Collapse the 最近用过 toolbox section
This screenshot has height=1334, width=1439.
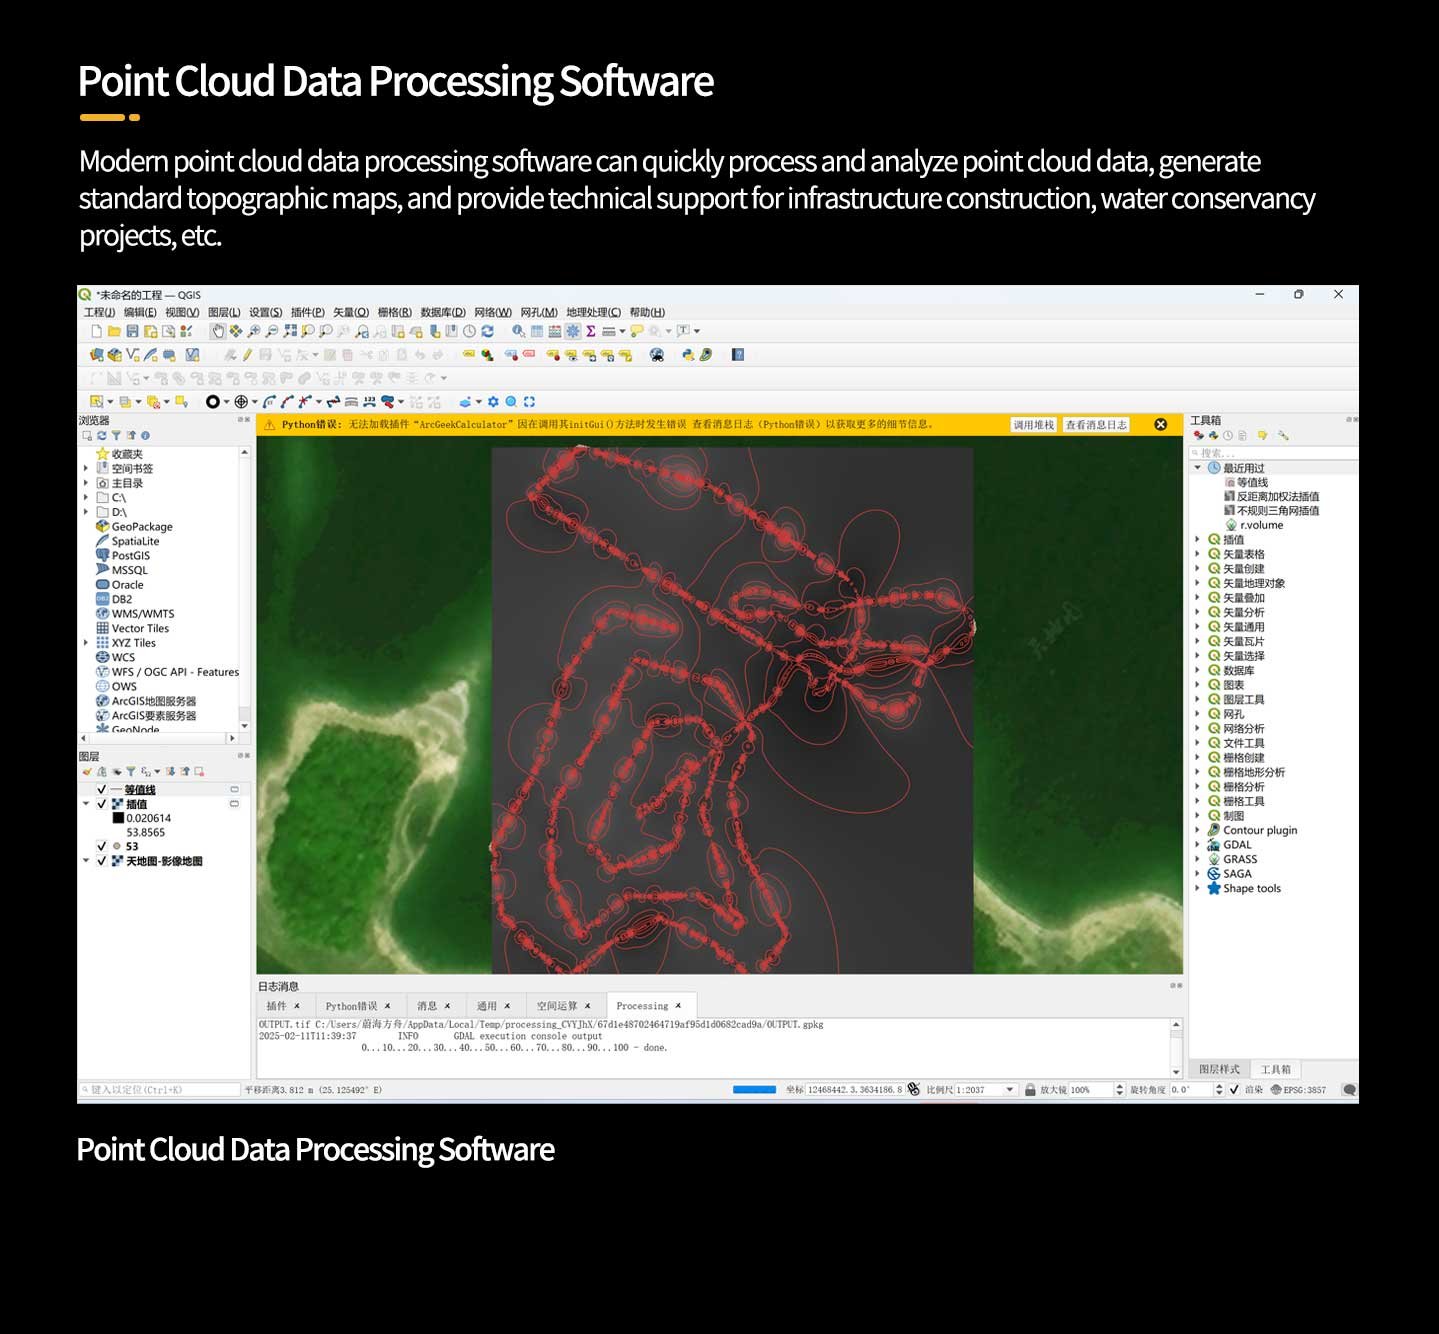click(x=1197, y=468)
